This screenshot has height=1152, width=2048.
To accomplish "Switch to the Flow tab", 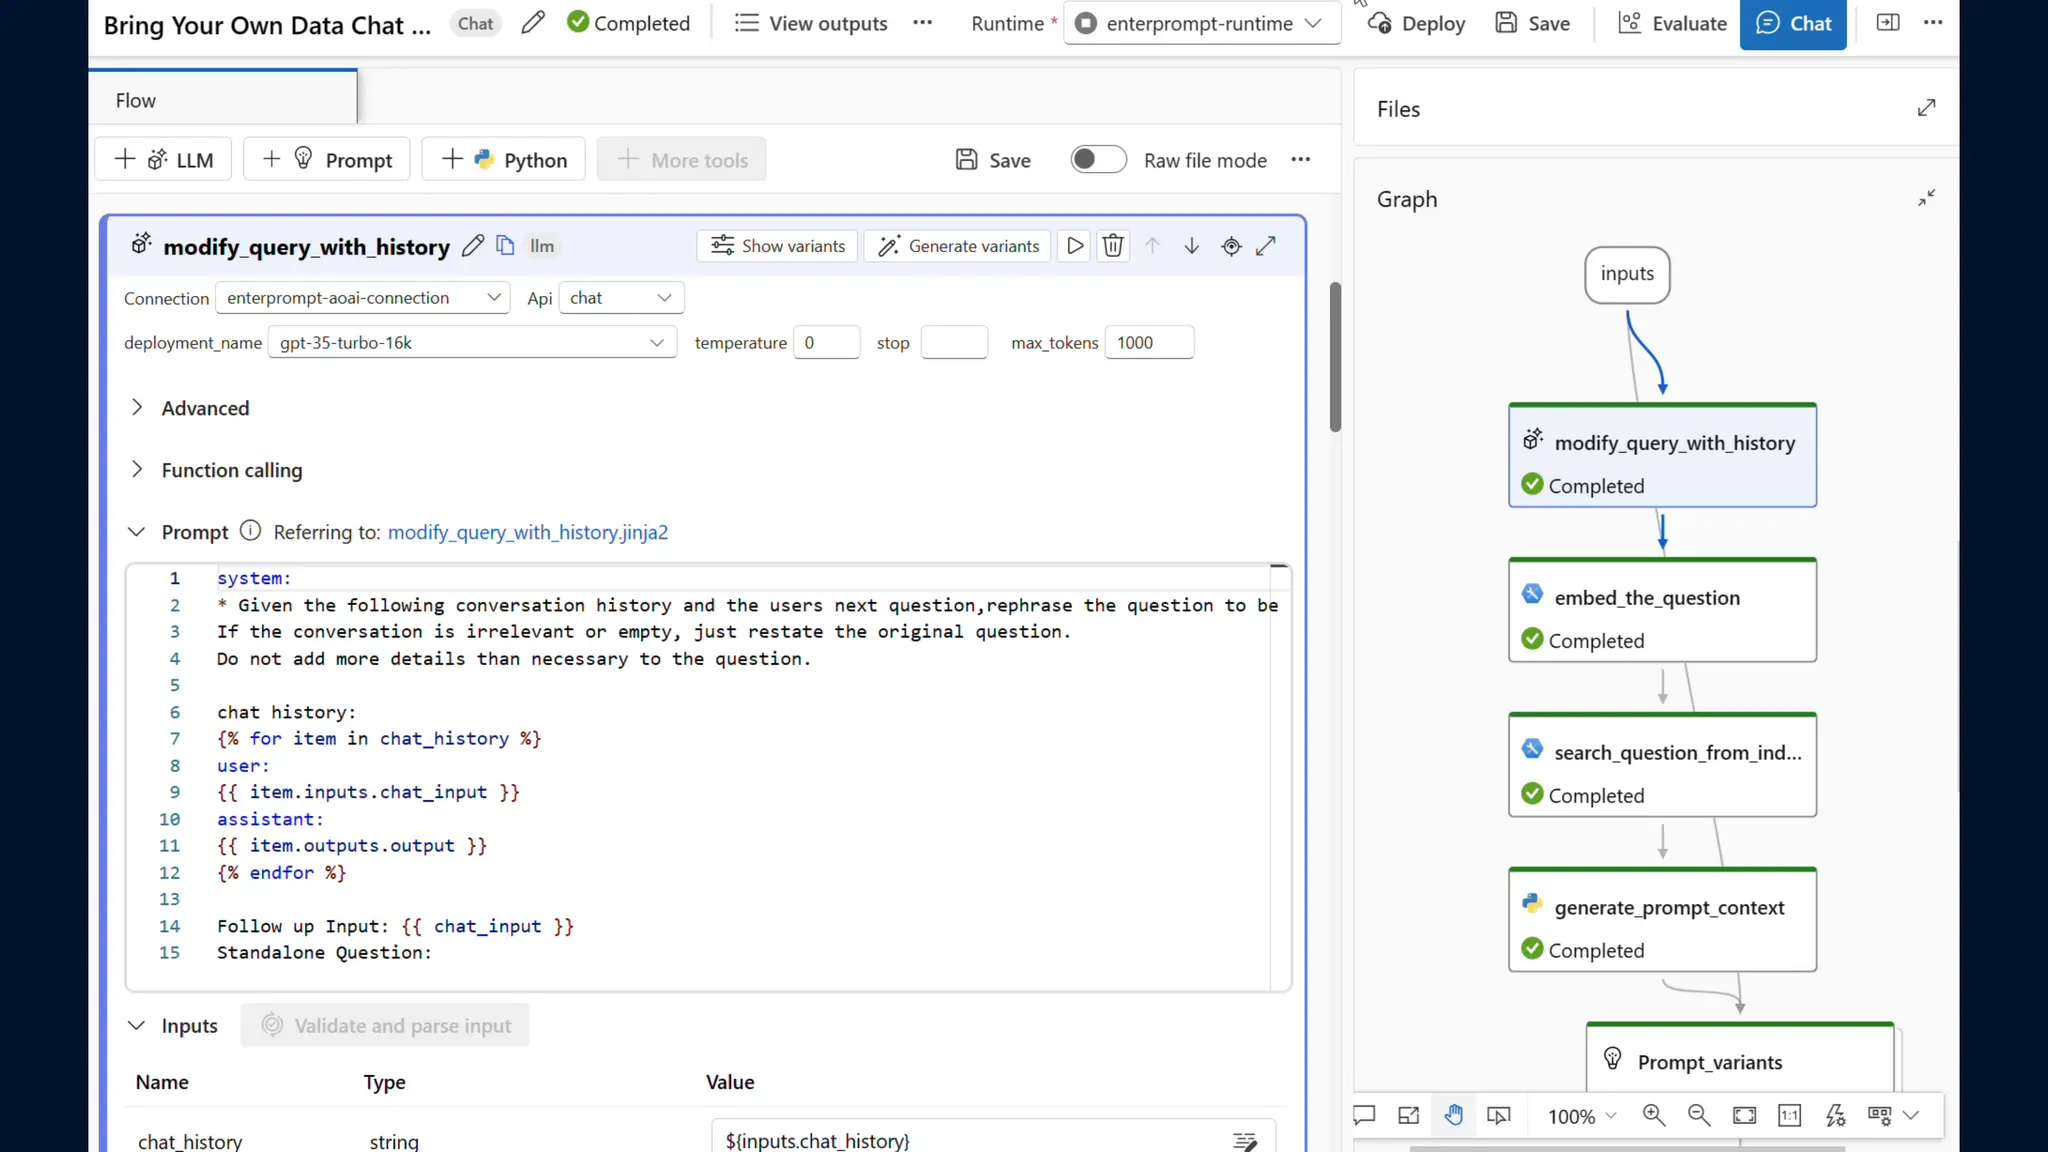I will 135,100.
